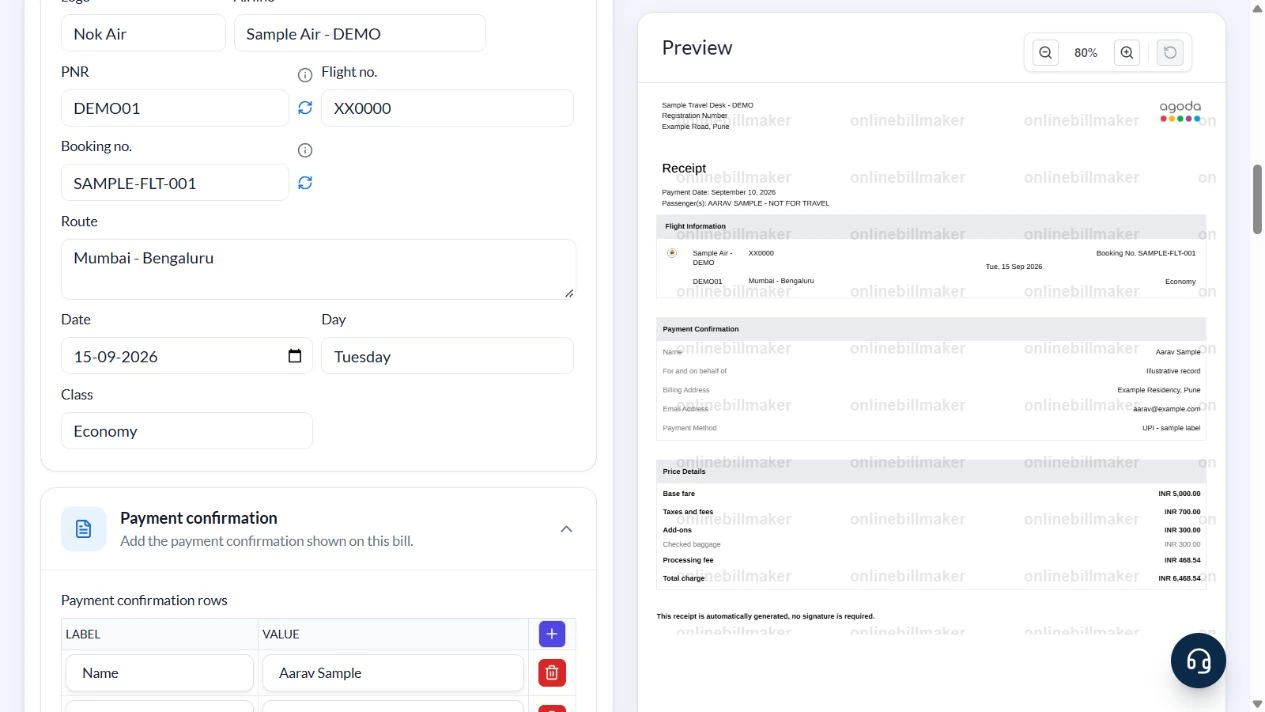This screenshot has width=1265, height=712.
Task: Click the Receipt title in preview
Action: (684, 168)
